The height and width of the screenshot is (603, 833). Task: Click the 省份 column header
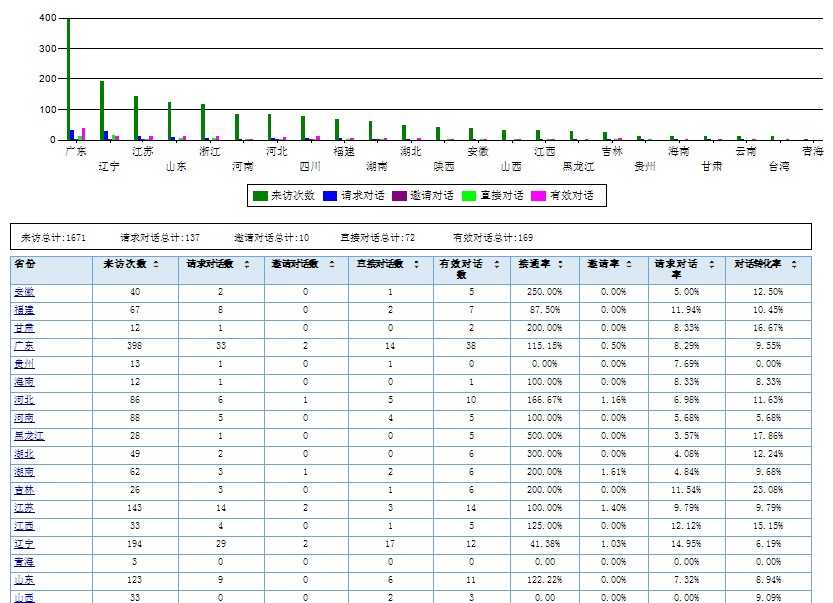coord(25,265)
